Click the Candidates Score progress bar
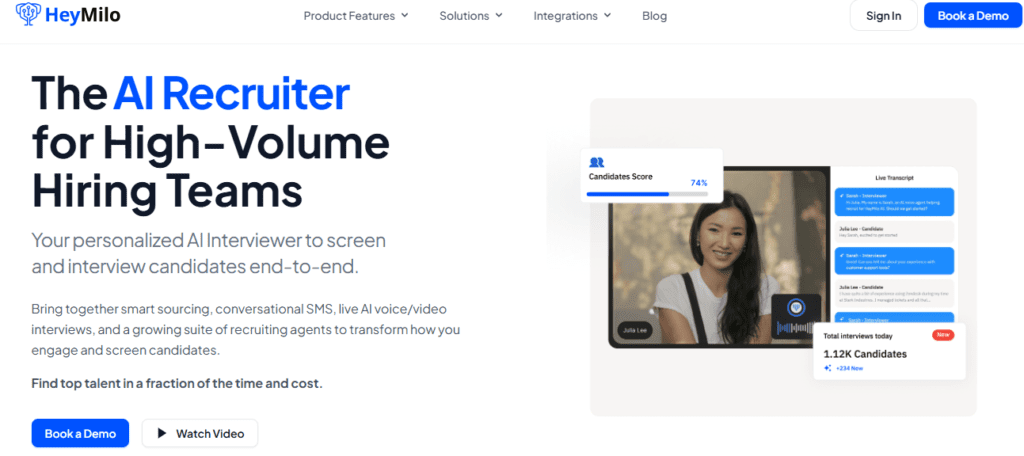Screen dimensions: 1024x456 pyautogui.click(x=647, y=194)
